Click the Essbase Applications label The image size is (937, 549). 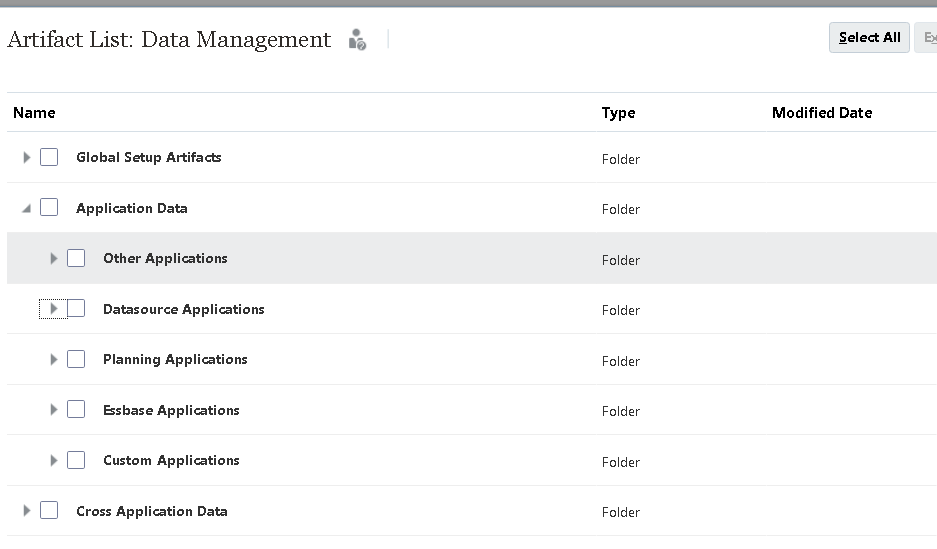[x=171, y=410]
